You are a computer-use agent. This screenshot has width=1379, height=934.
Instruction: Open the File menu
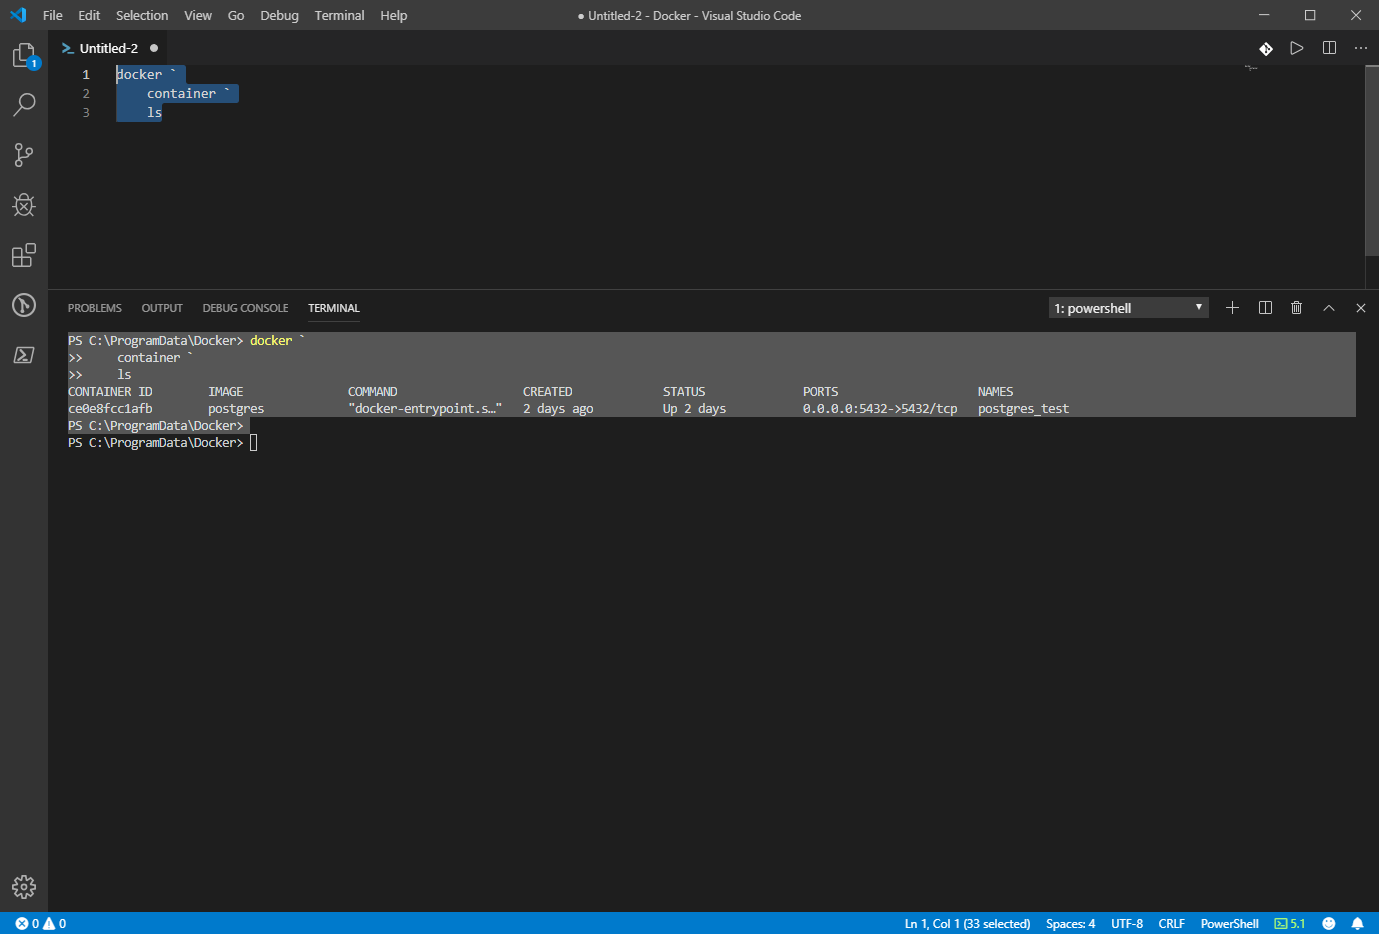point(53,15)
